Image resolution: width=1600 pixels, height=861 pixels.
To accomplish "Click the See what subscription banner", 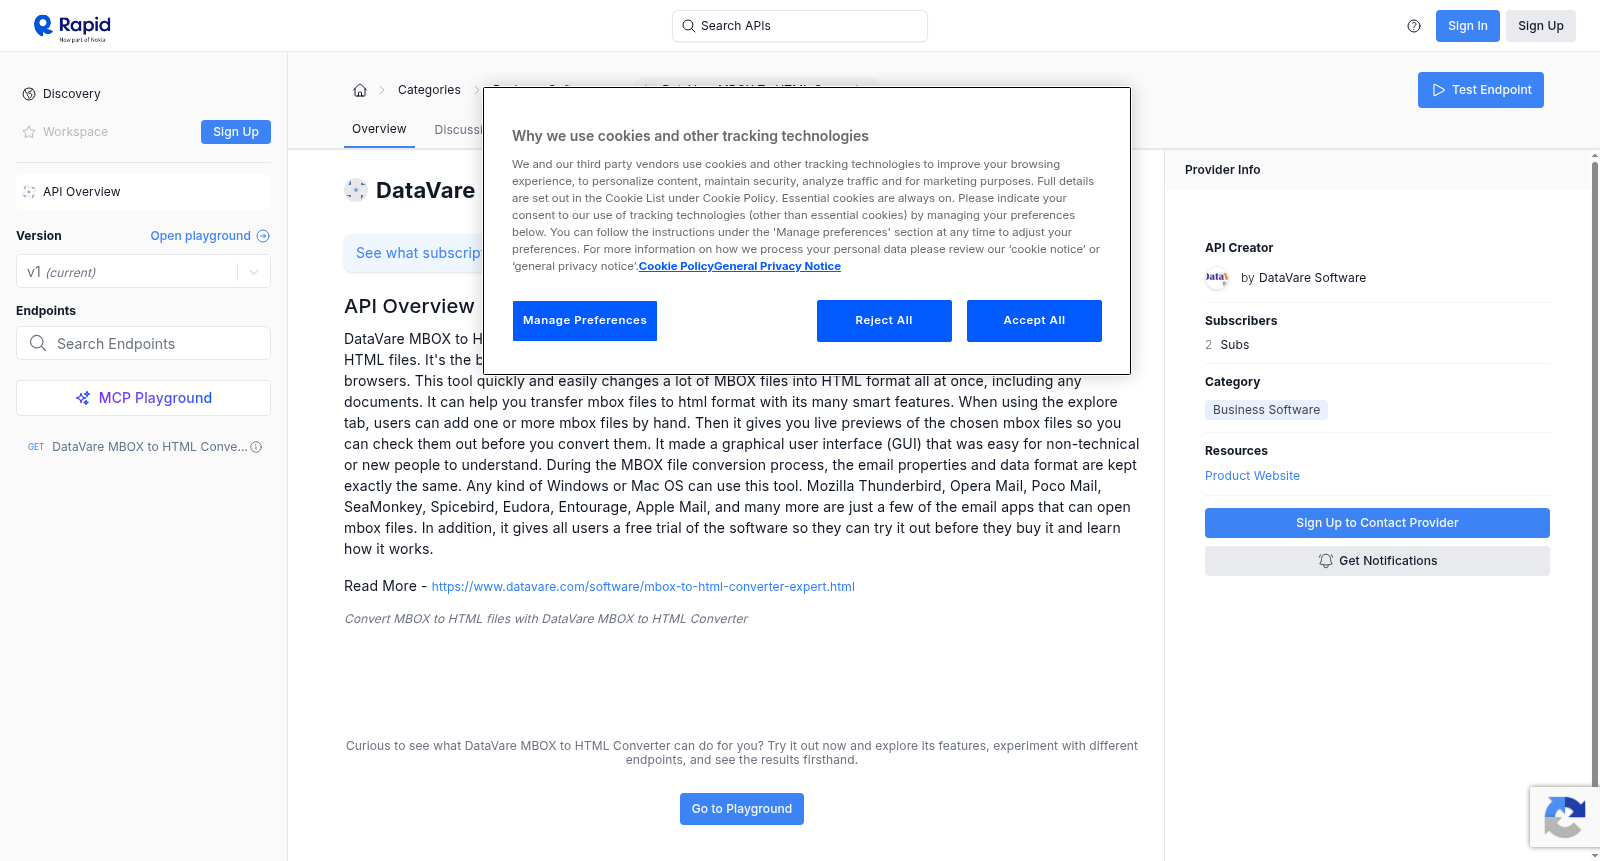I will [x=414, y=253].
